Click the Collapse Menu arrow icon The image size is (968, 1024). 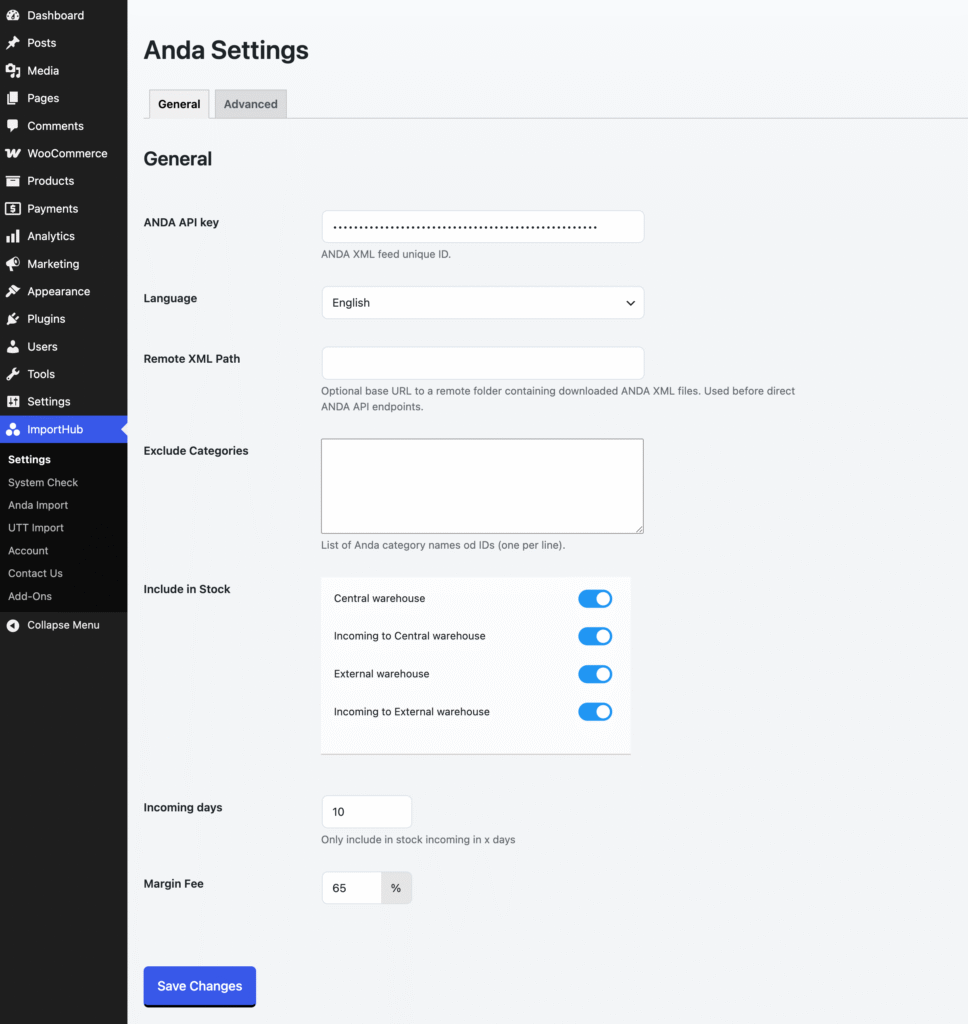tap(12, 626)
